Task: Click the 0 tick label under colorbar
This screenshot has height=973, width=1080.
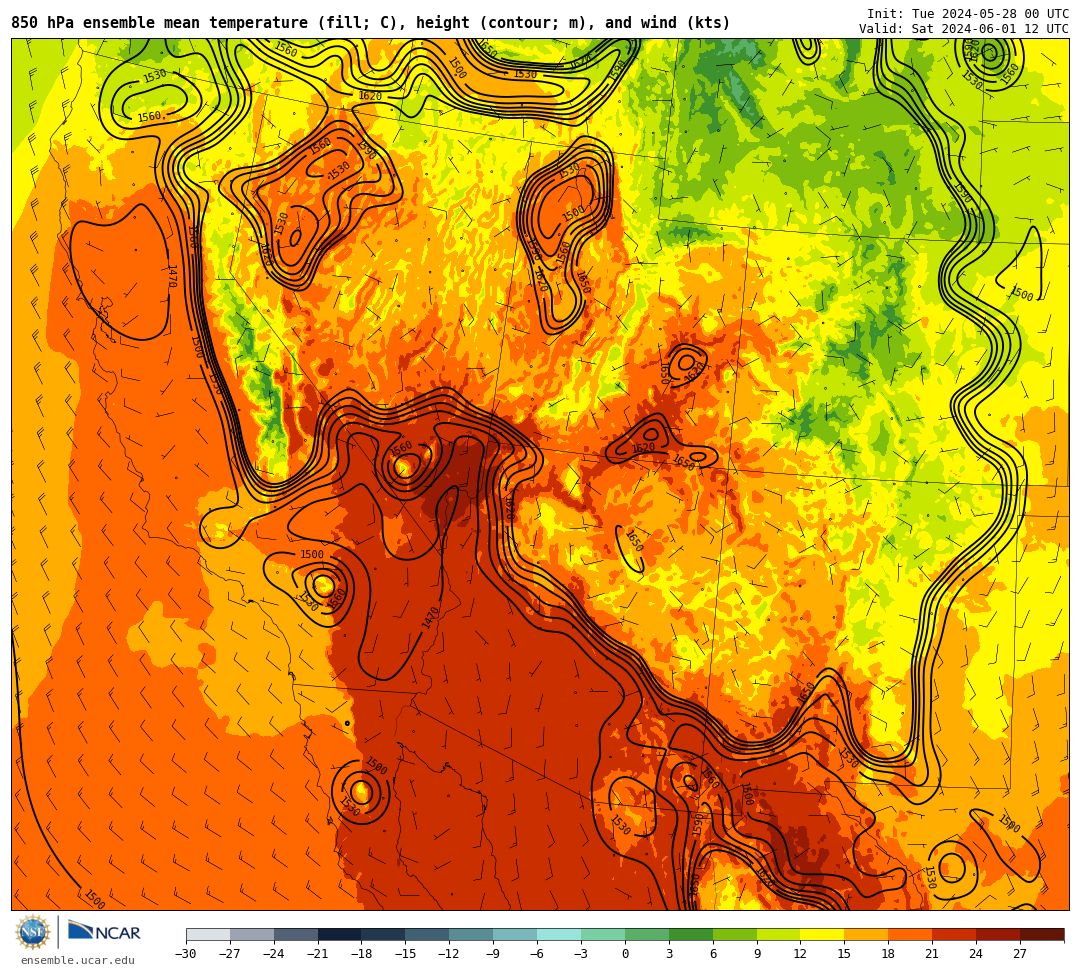Action: click(x=625, y=954)
